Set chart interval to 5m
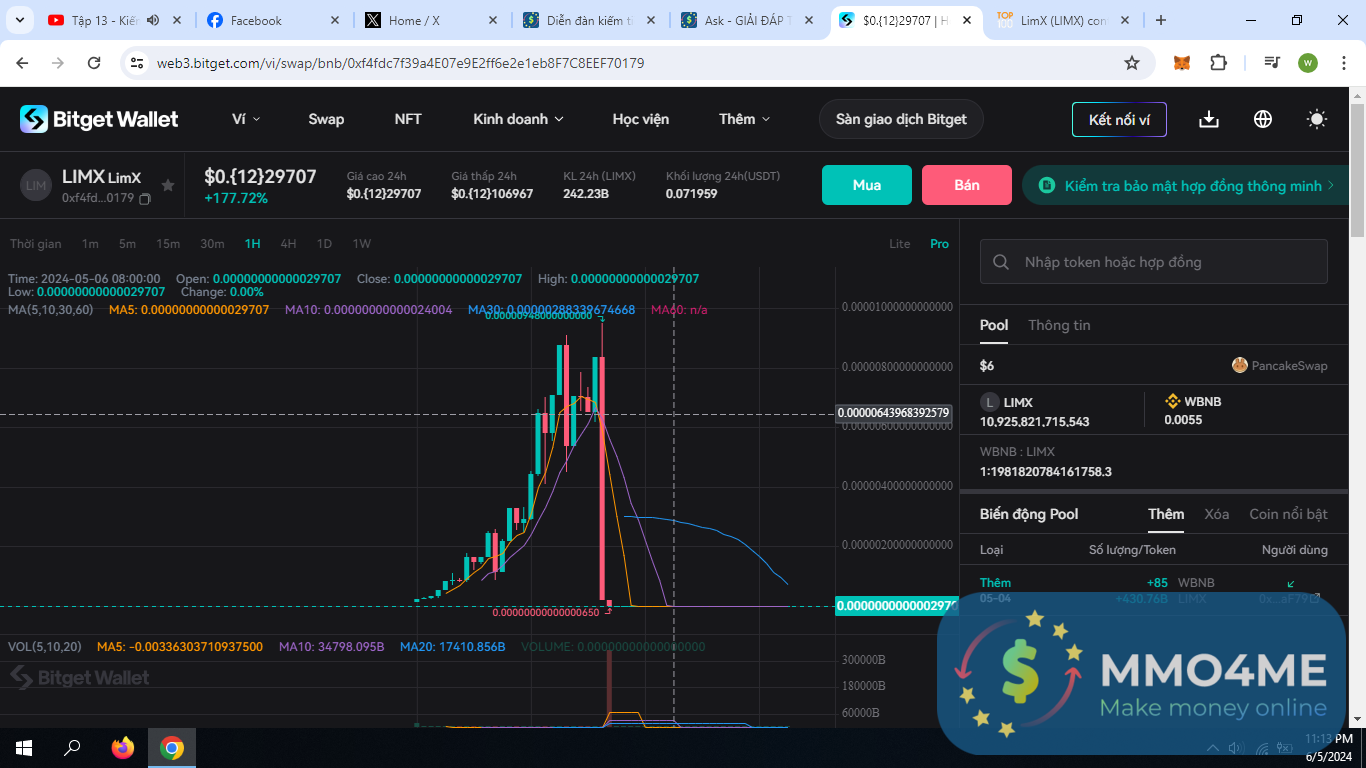The height and width of the screenshot is (768, 1366). 127,244
